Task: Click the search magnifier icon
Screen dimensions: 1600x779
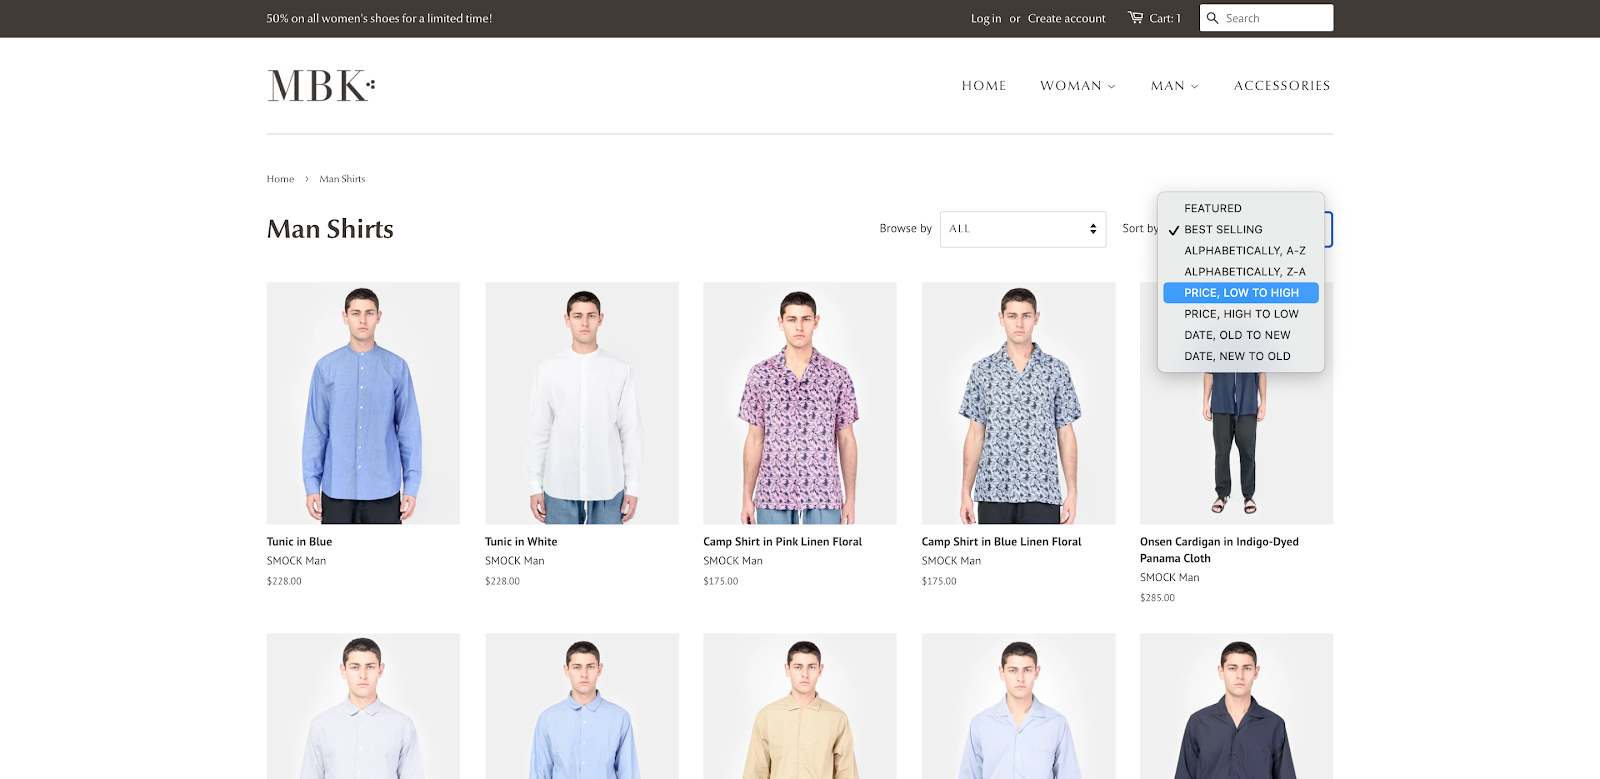Action: pyautogui.click(x=1213, y=18)
